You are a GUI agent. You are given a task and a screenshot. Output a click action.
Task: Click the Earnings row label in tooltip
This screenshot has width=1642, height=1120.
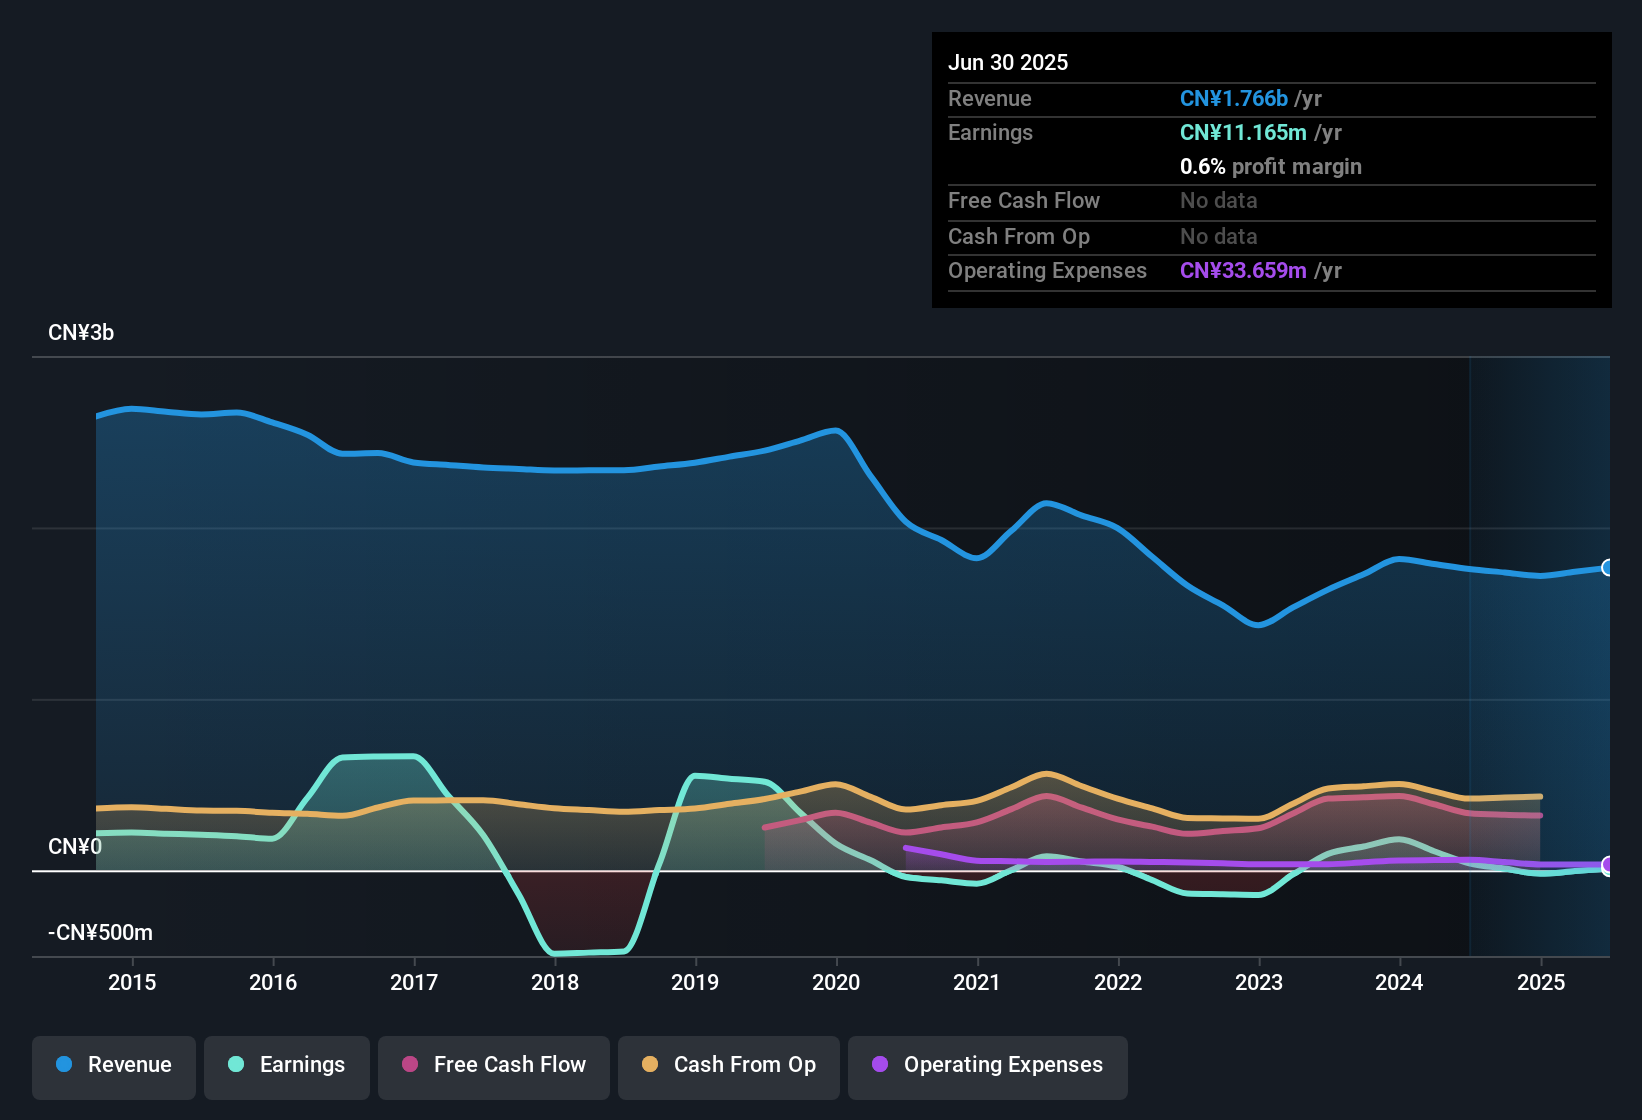point(990,132)
